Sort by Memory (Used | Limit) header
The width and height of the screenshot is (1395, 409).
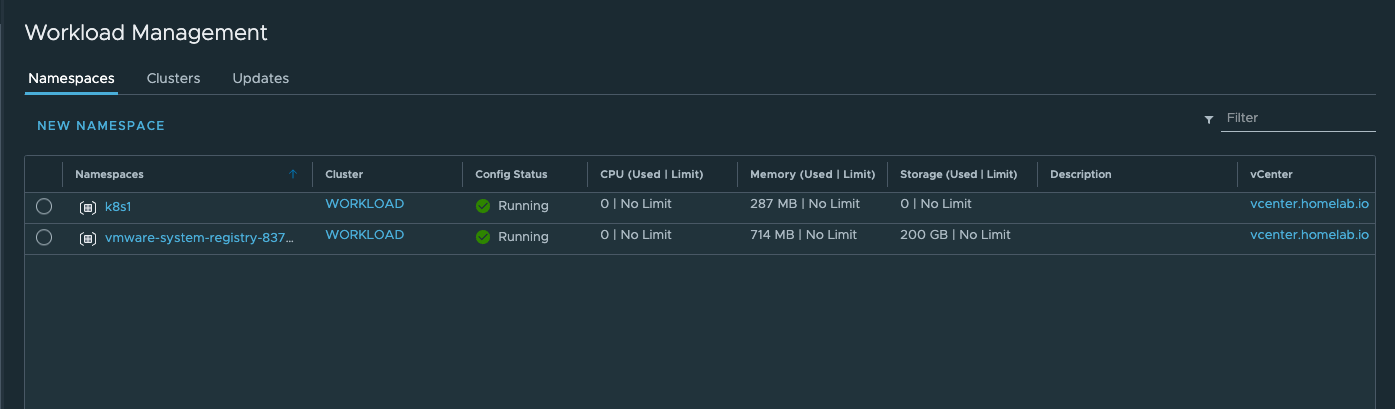pyautogui.click(x=812, y=174)
